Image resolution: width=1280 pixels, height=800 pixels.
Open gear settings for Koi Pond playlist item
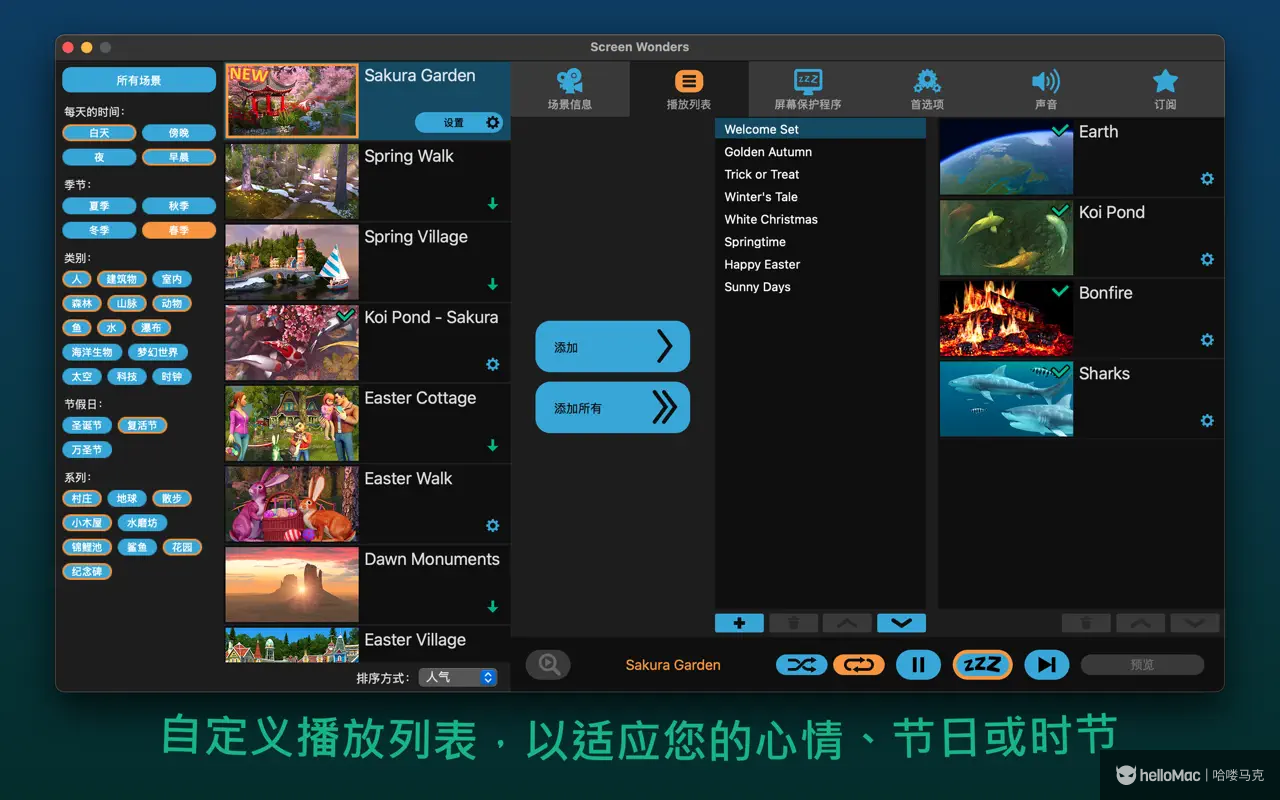click(x=1207, y=259)
